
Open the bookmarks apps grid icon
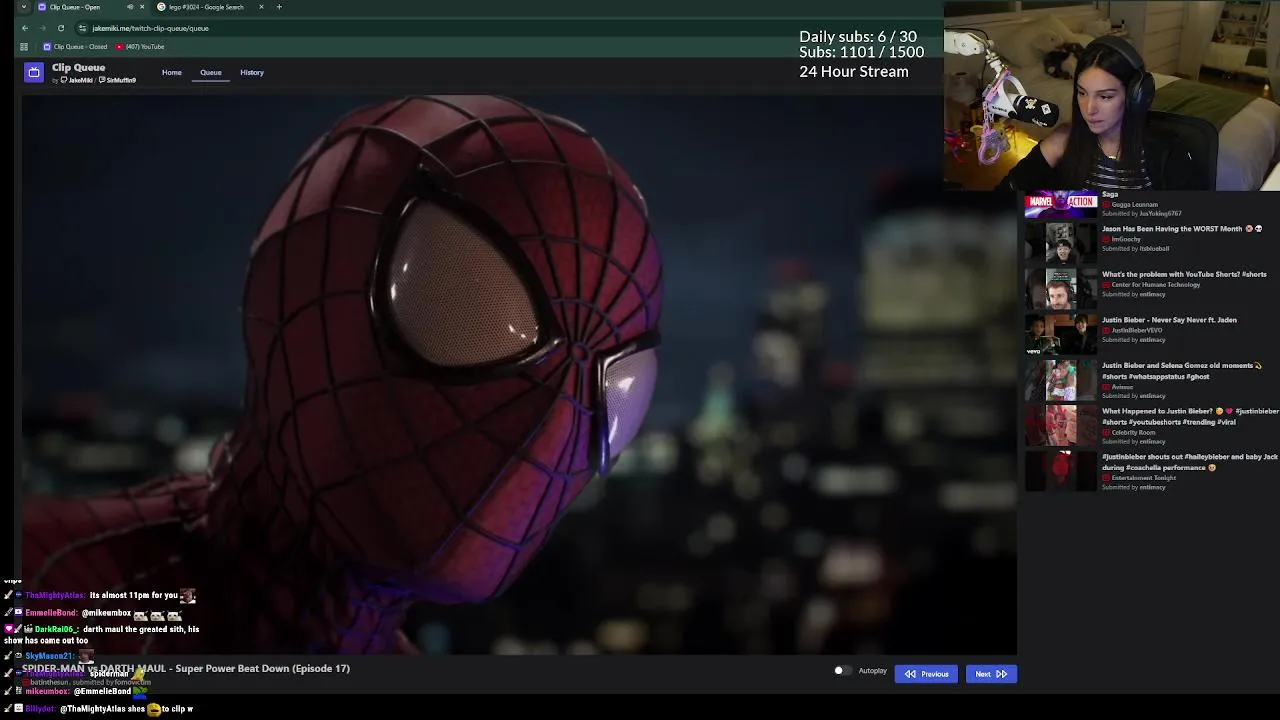[x=24, y=46]
